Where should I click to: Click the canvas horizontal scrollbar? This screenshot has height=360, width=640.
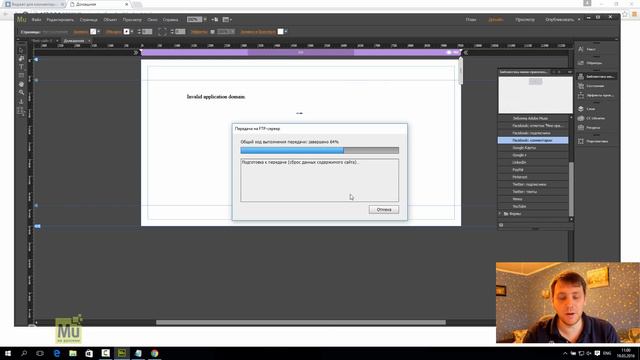301,322
